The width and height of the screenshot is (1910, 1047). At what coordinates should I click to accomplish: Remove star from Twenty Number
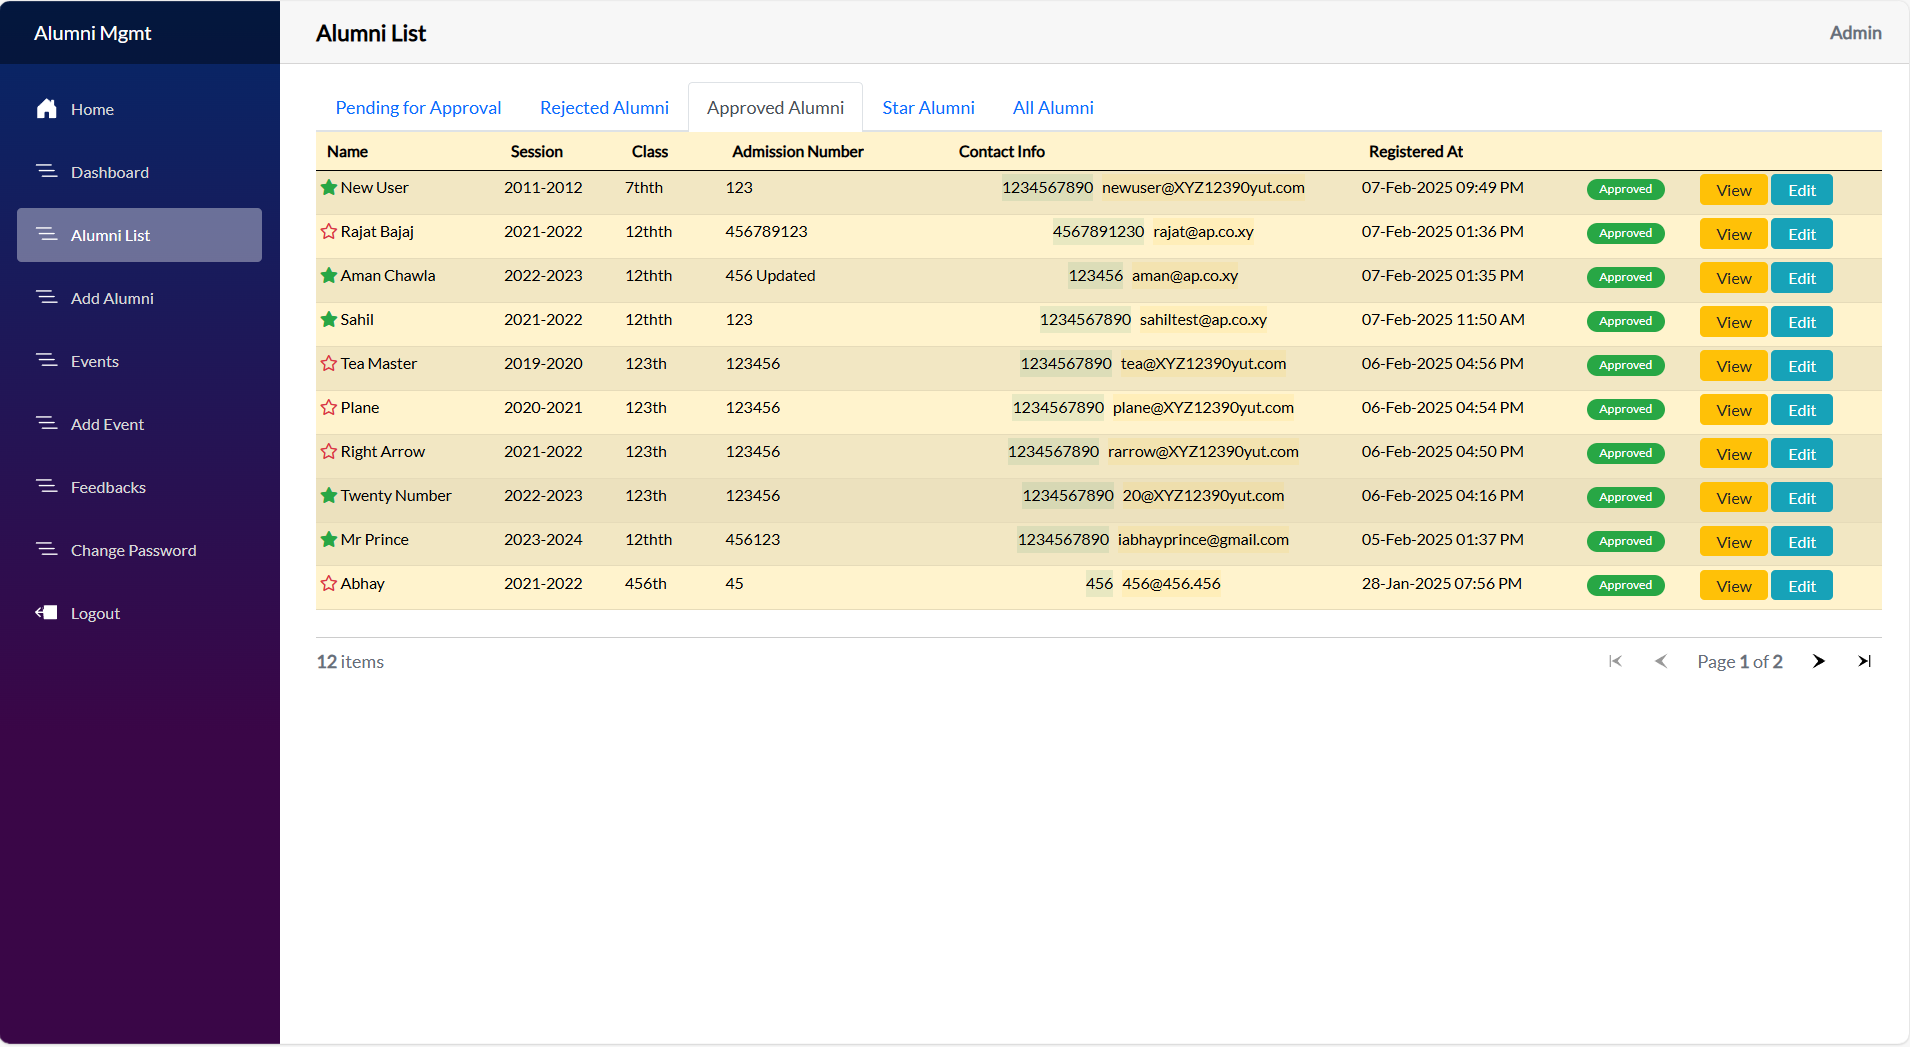tap(328, 496)
